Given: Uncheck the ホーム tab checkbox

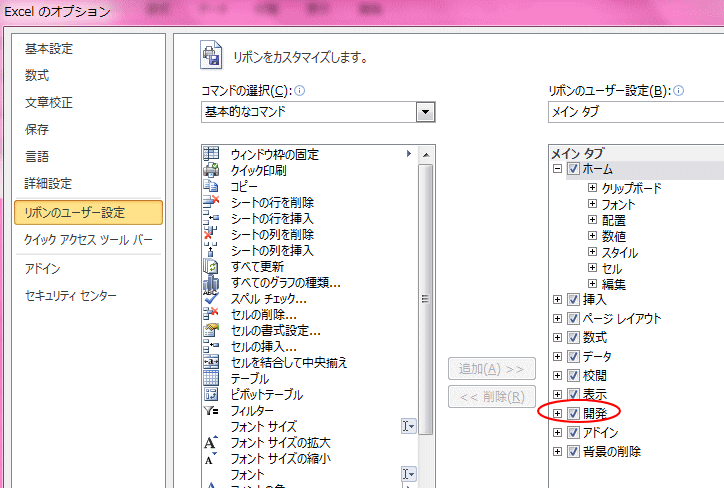Looking at the screenshot, I should [x=573, y=169].
